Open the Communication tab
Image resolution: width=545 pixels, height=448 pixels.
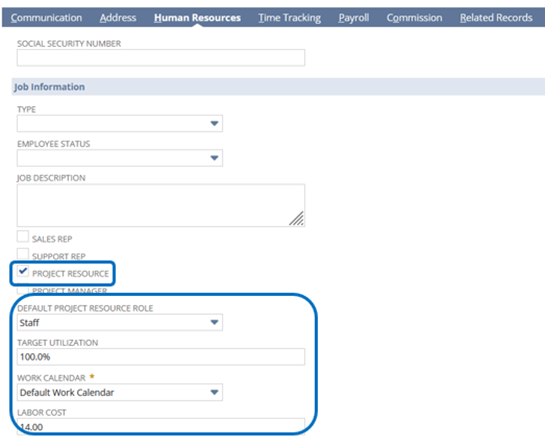[46, 18]
